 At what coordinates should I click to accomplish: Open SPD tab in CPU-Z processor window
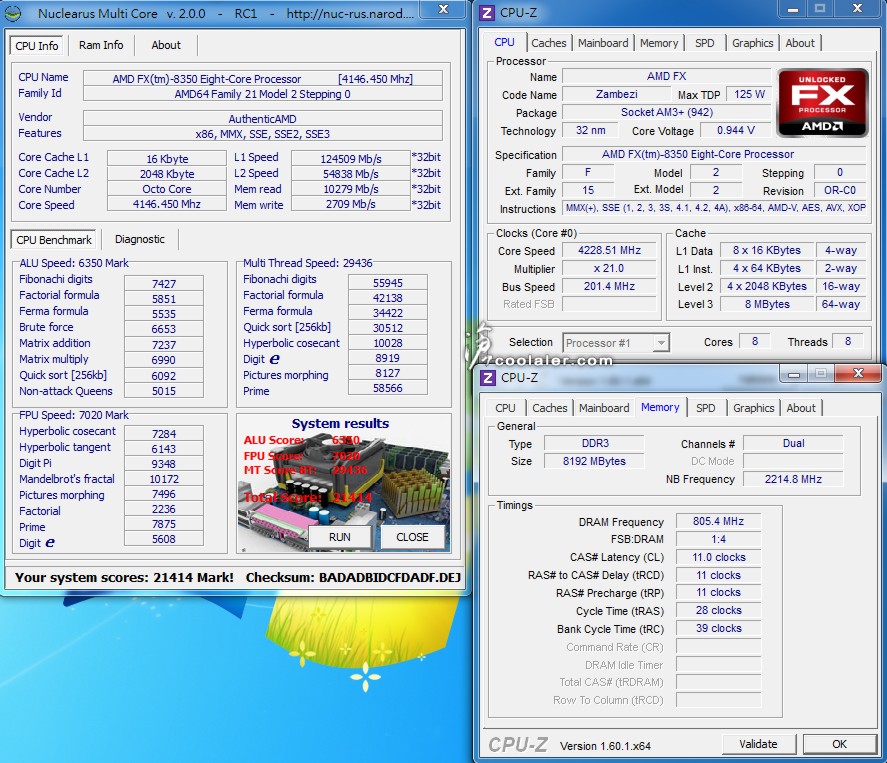704,43
